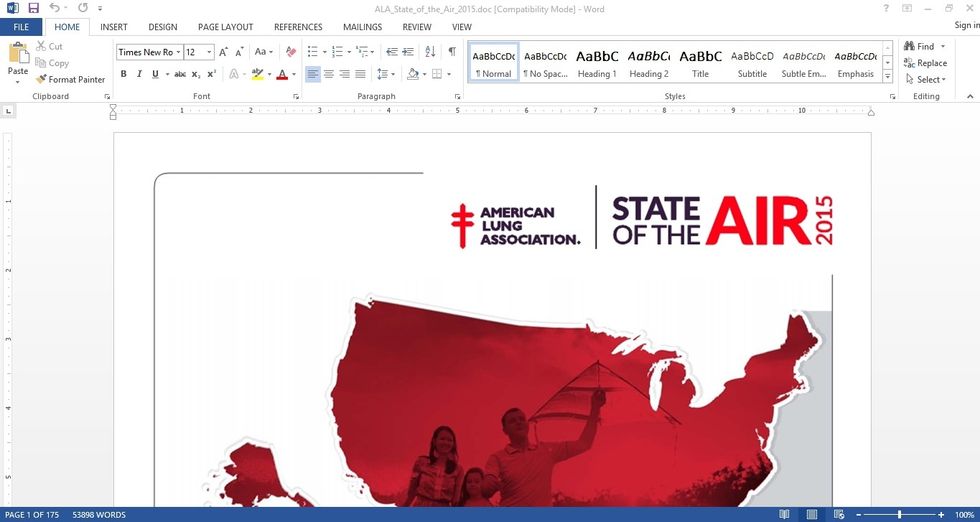Open the Paragraph dialog launcher
980x522 pixels.
[458, 97]
